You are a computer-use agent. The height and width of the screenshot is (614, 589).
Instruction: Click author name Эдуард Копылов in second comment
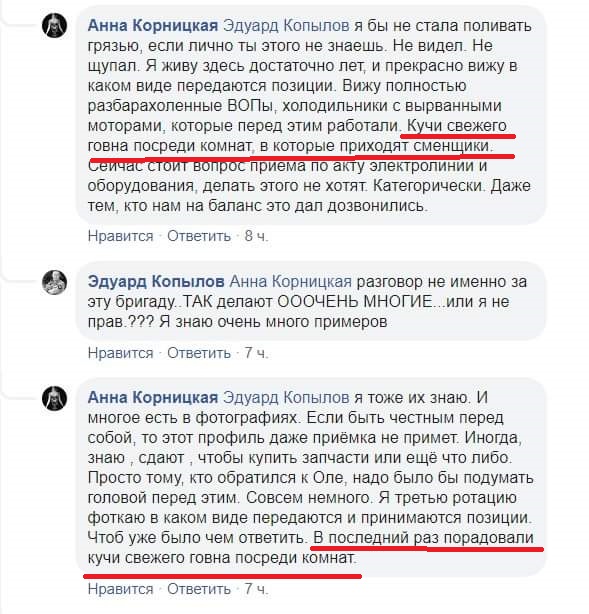coord(156,282)
